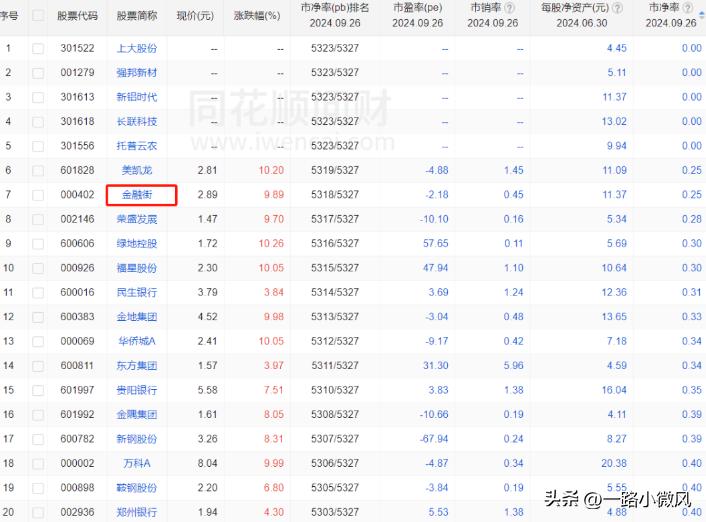Image resolution: width=706 pixels, height=522 pixels.
Task: Tick checkbox next to code 600606
Action: pos(38,244)
